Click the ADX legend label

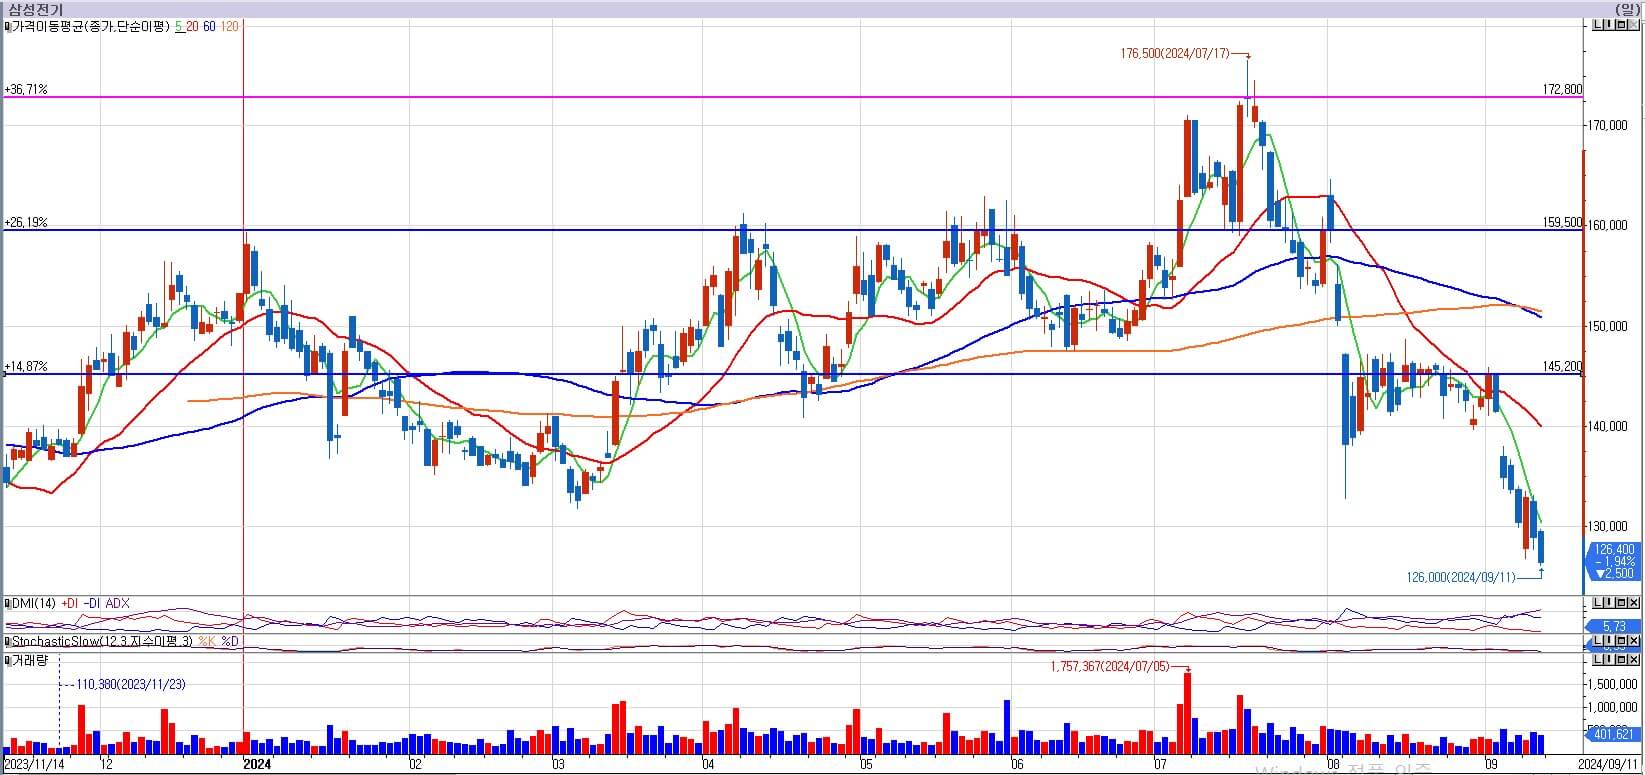[x=117, y=603]
